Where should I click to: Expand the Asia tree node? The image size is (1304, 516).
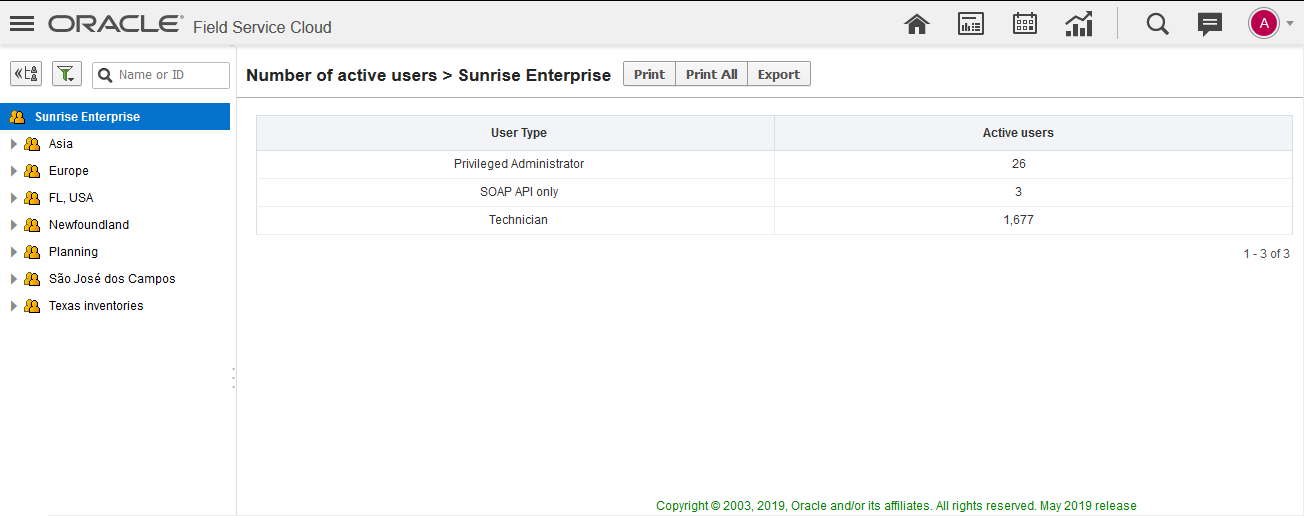click(x=13, y=144)
